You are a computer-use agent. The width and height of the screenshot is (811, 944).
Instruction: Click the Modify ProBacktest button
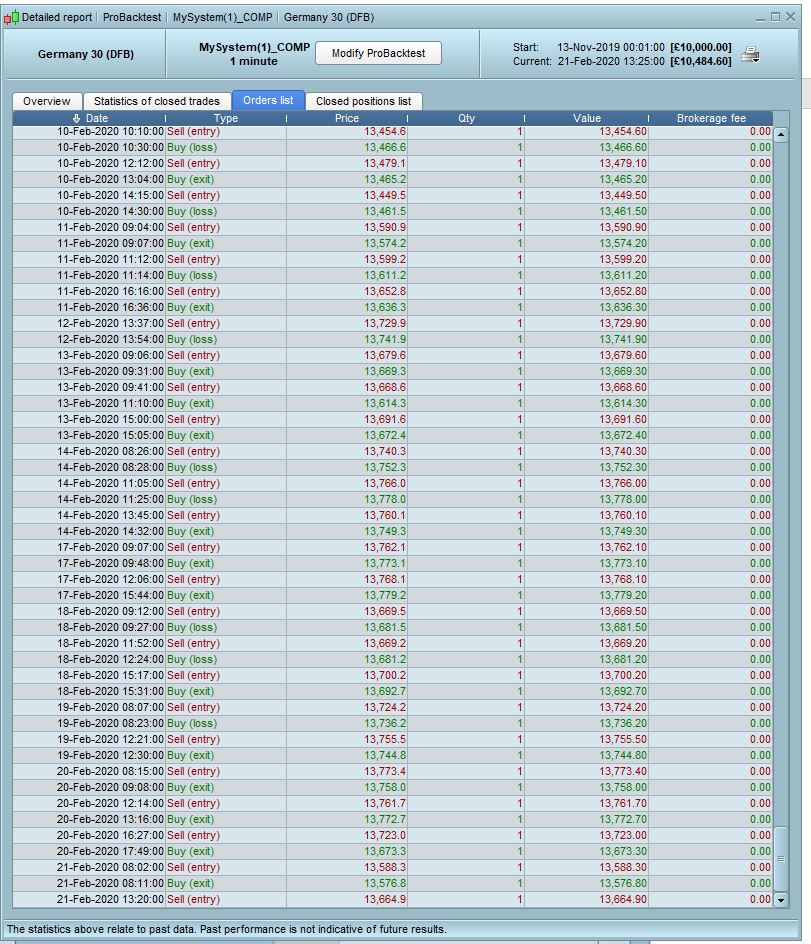pos(378,53)
